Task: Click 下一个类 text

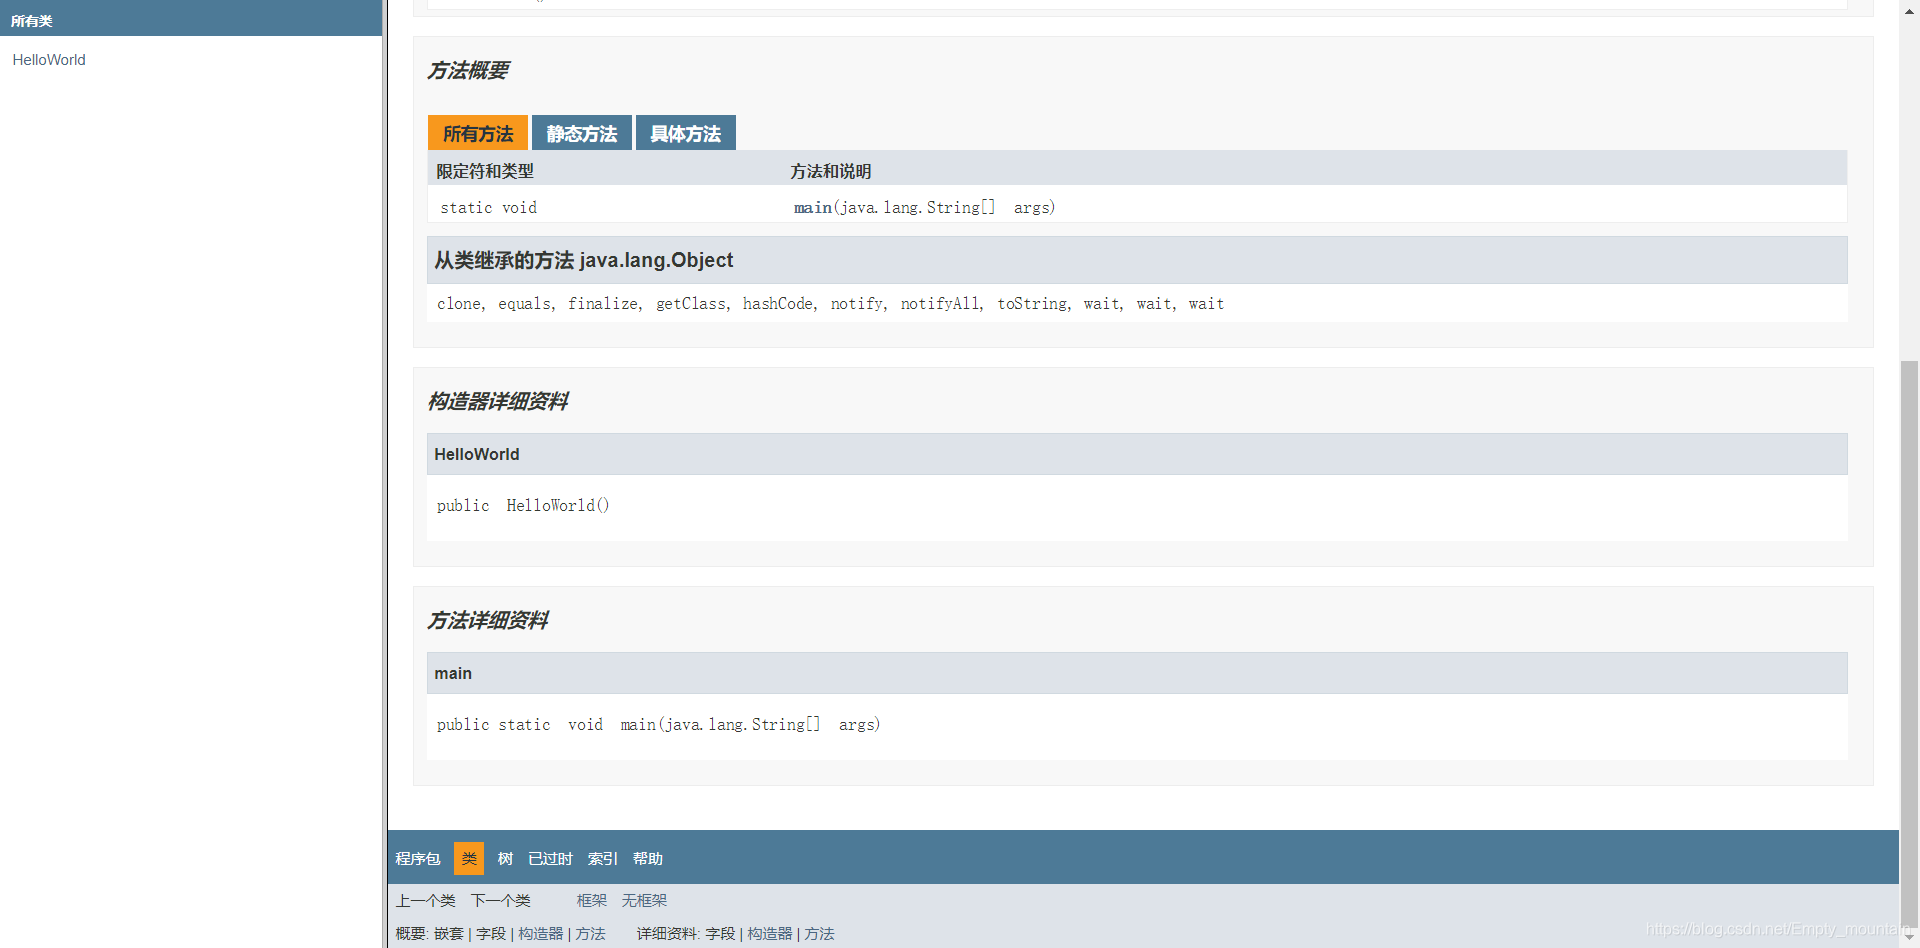Action: coord(501,901)
